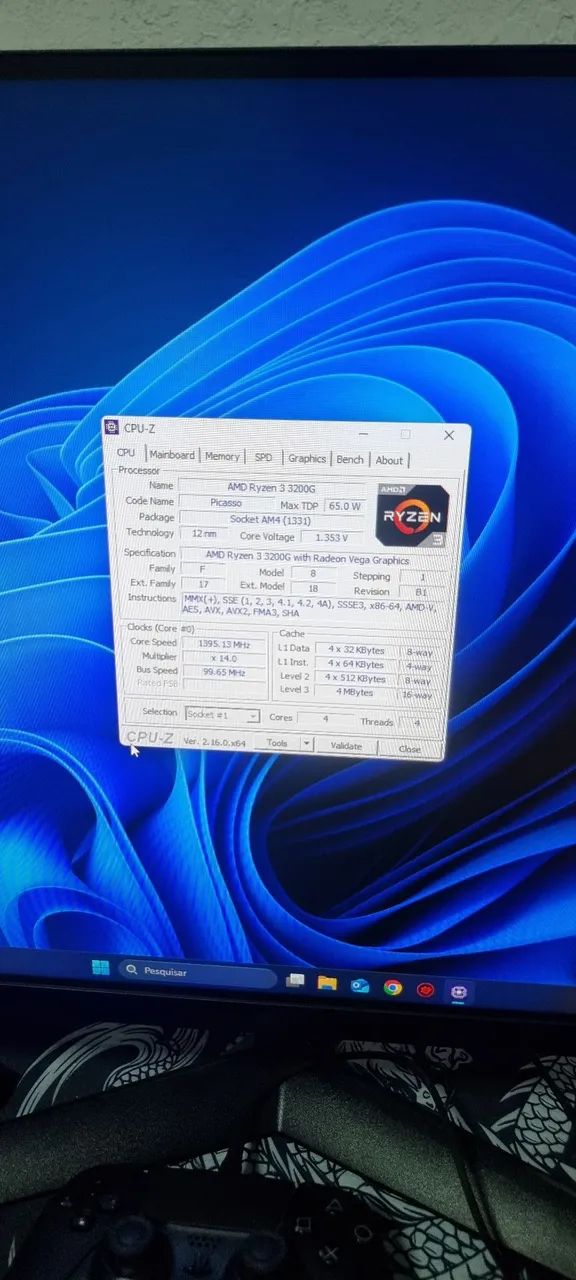The width and height of the screenshot is (576, 1280).
Task: Click the L1 Inst. value 4 x 64 KBytes
Action: point(356,663)
